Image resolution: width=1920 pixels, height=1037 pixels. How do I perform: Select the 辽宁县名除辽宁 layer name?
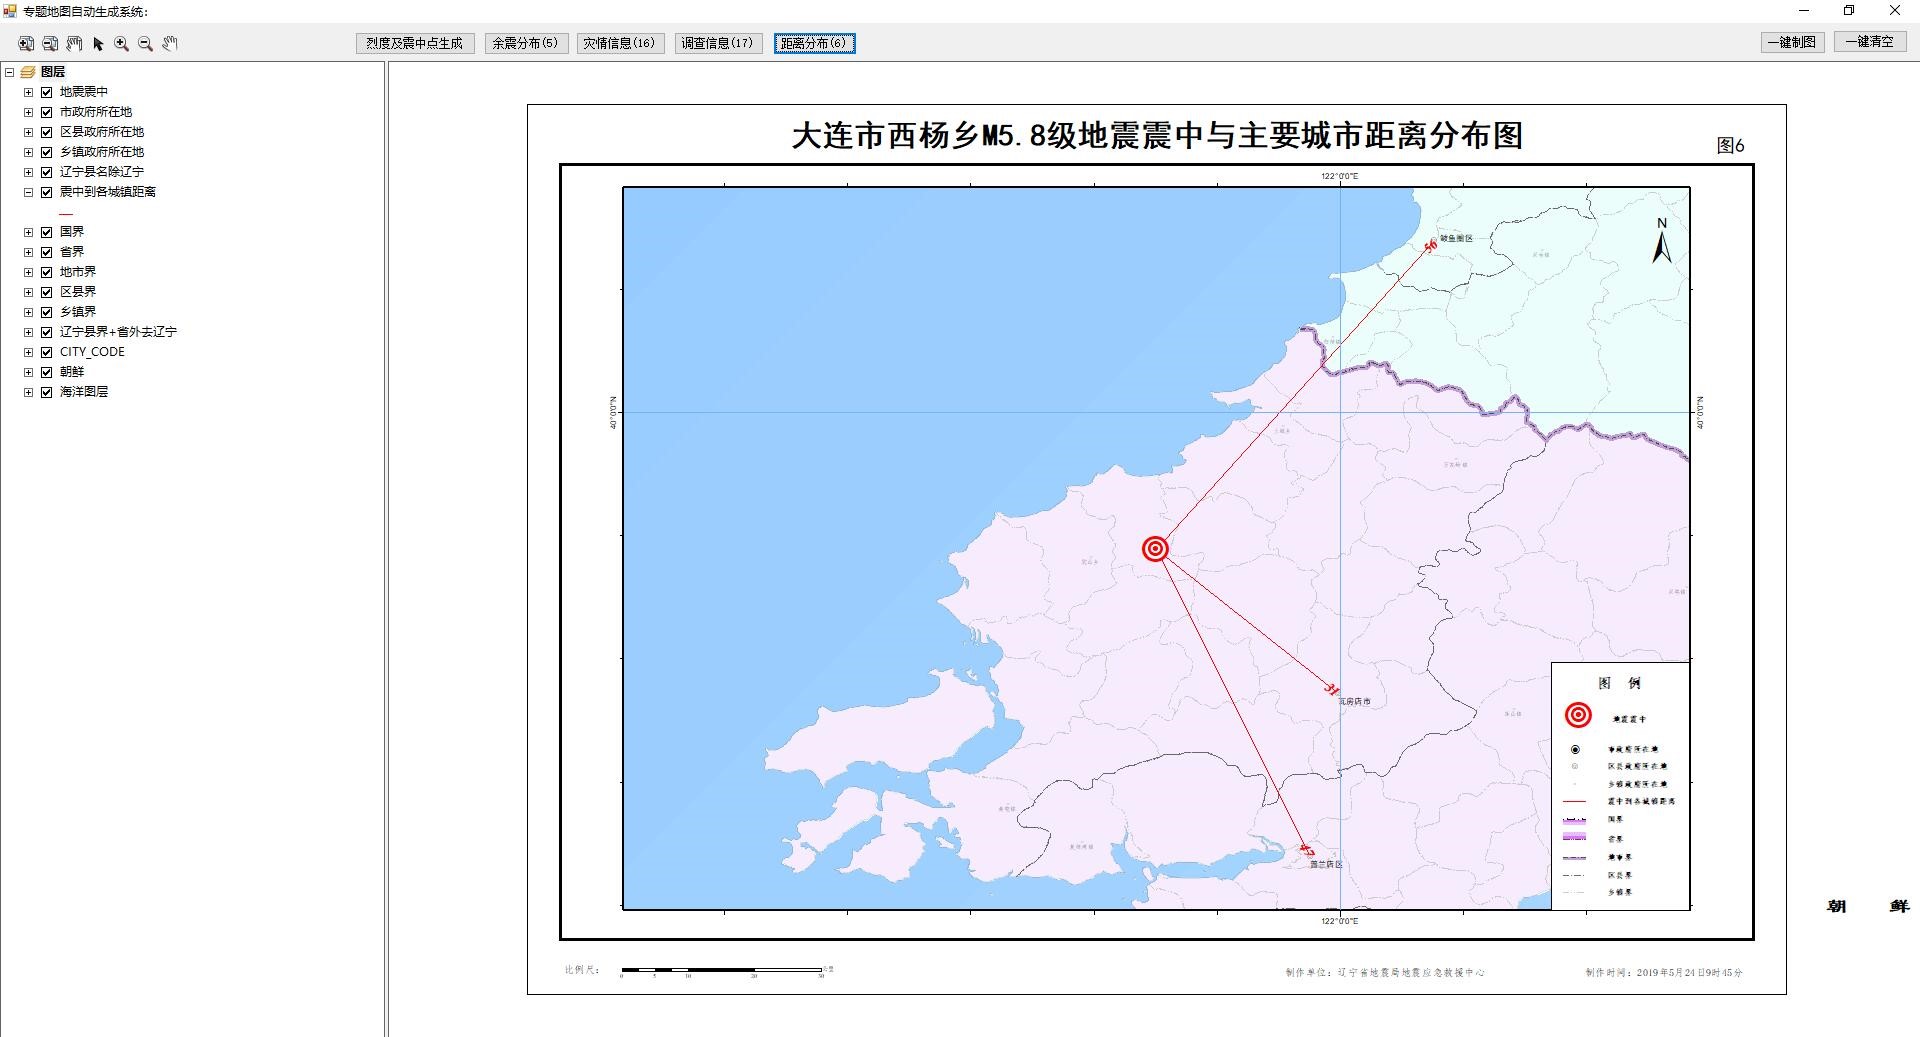(102, 172)
